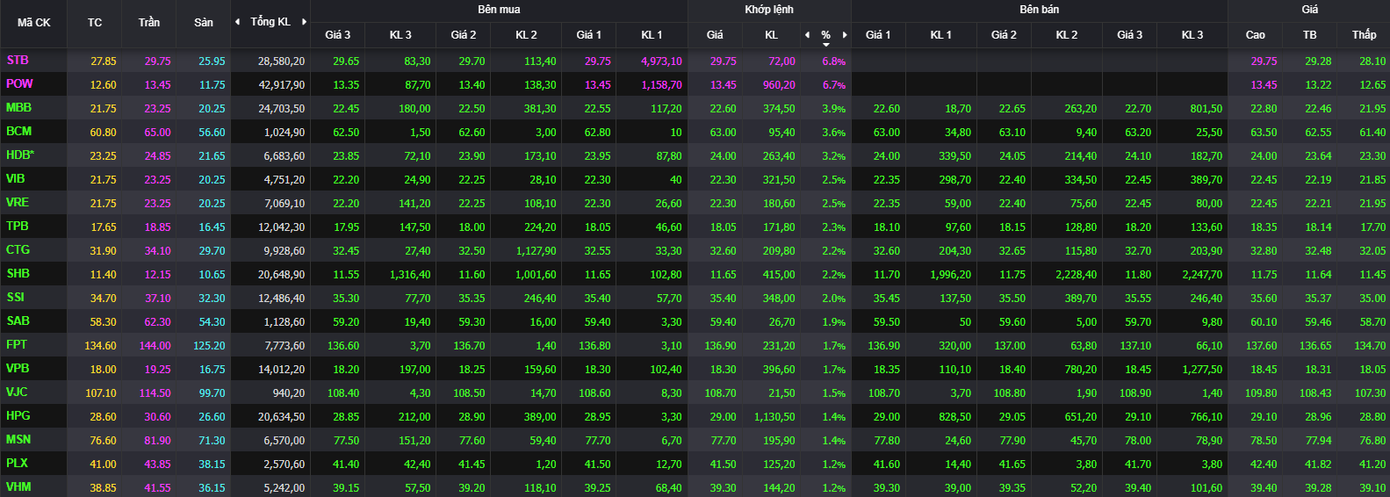The width and height of the screenshot is (1390, 497).
Task: Click the left arrow beside Tổng KL
Action: point(237,22)
